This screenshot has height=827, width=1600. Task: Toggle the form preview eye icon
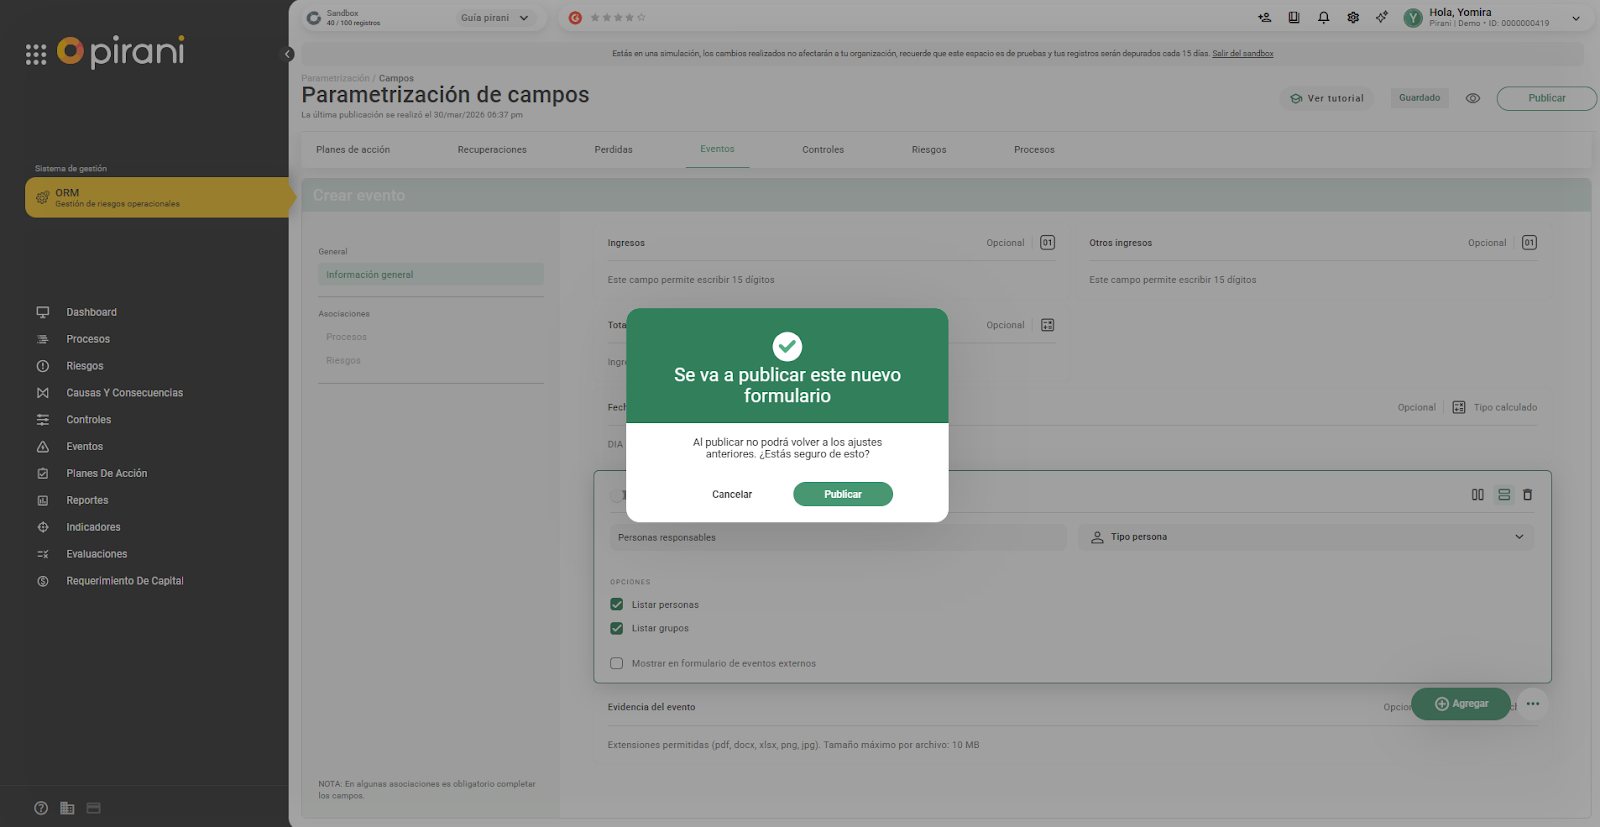pyautogui.click(x=1472, y=98)
